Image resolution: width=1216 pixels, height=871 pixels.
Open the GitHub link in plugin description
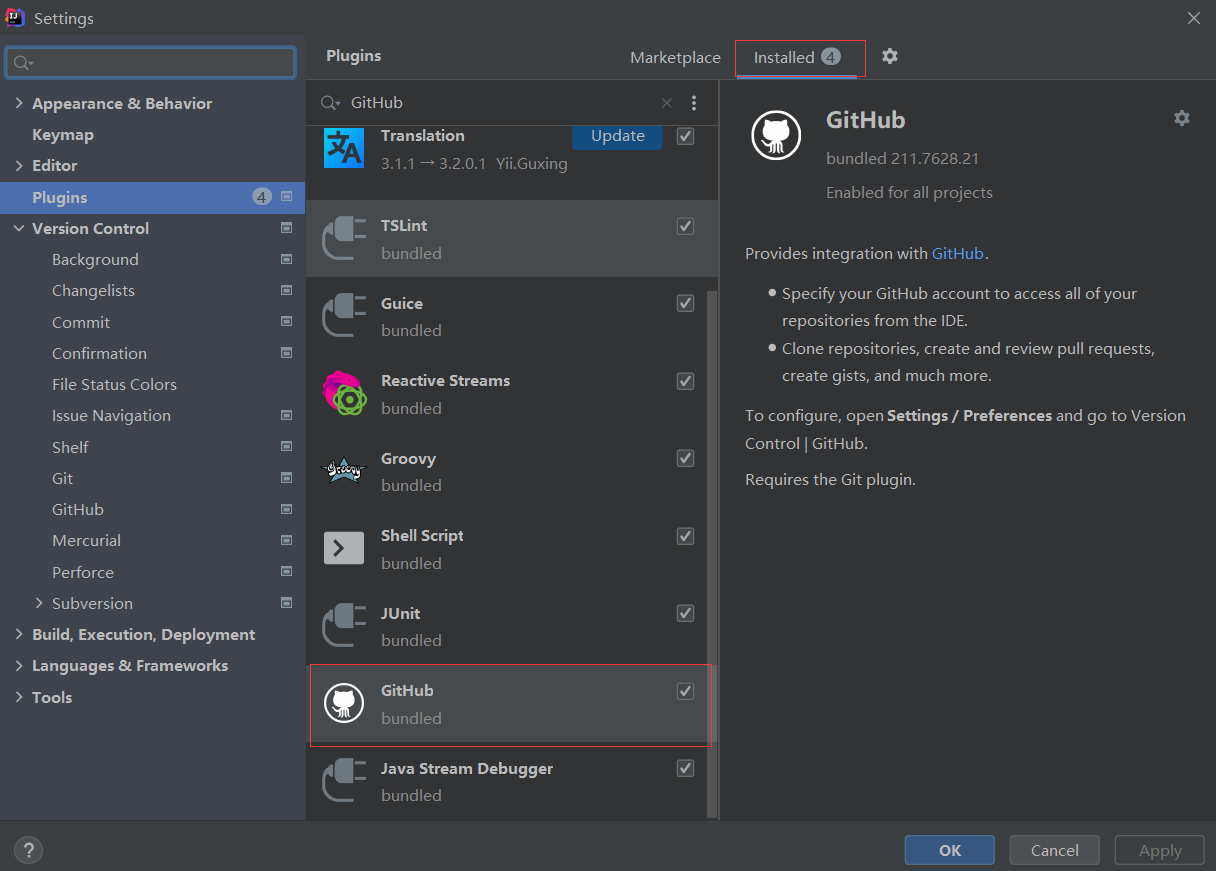(958, 253)
